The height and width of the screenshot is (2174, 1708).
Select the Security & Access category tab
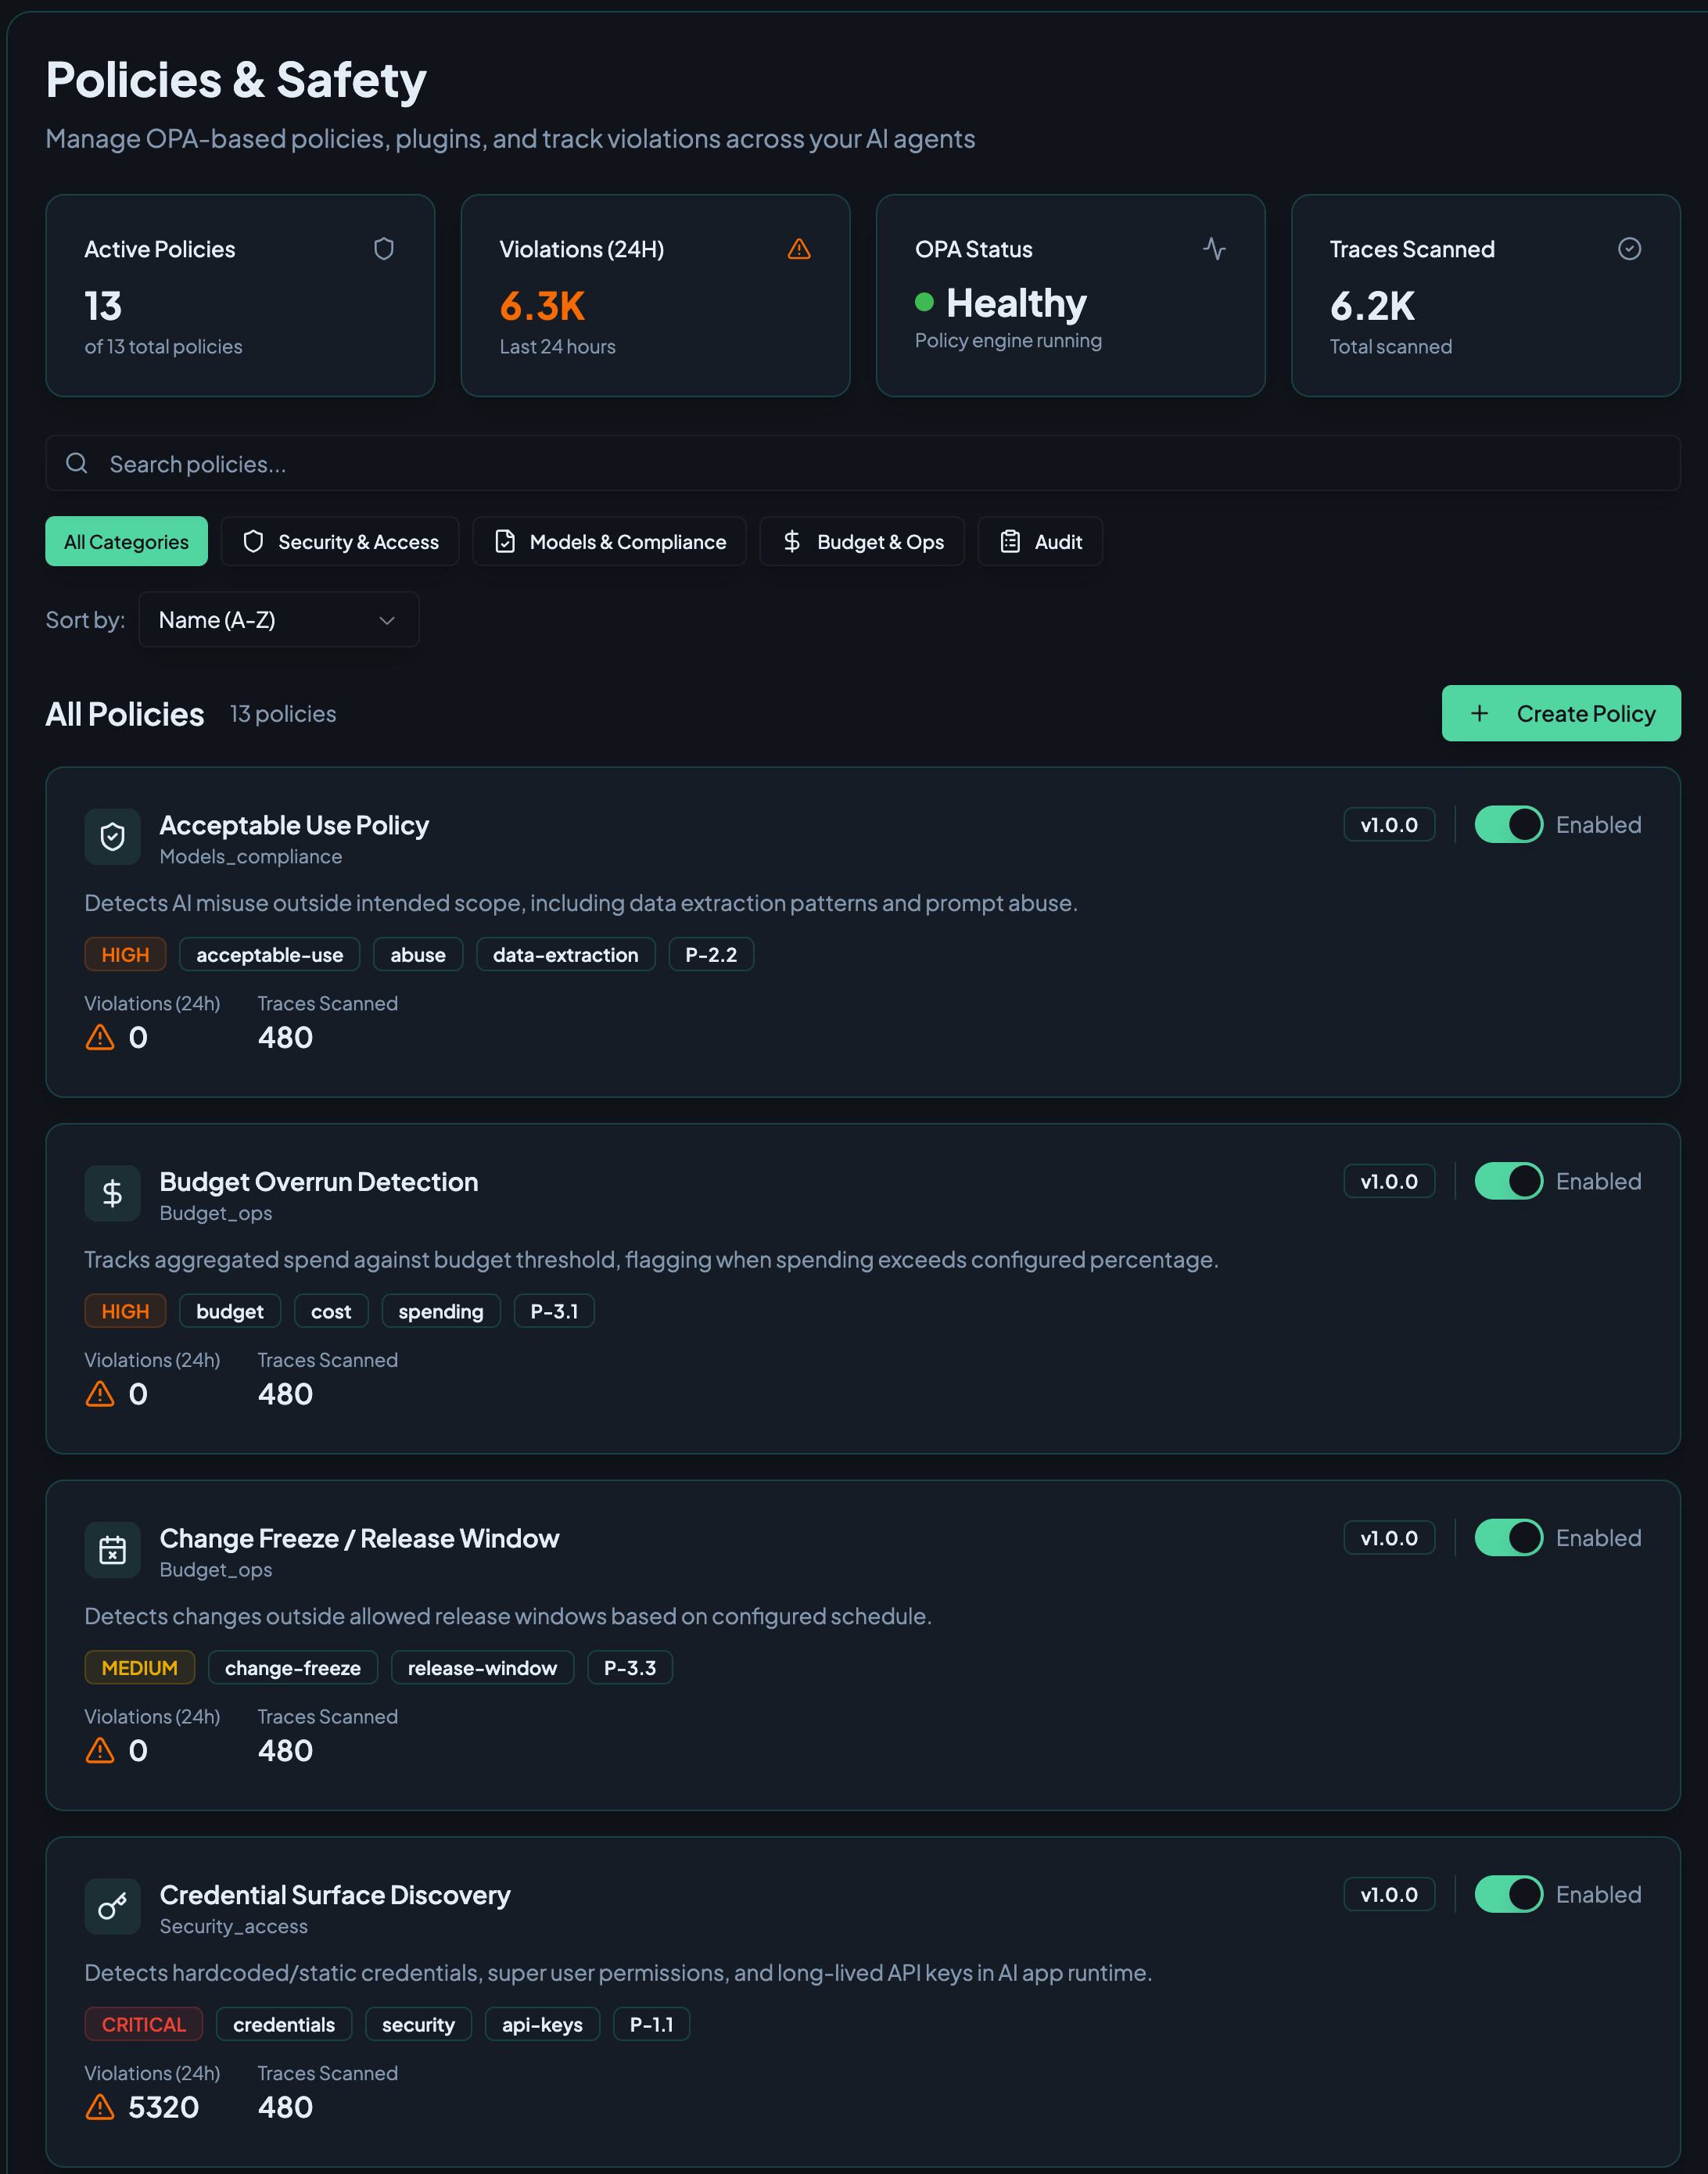pyautogui.click(x=340, y=542)
